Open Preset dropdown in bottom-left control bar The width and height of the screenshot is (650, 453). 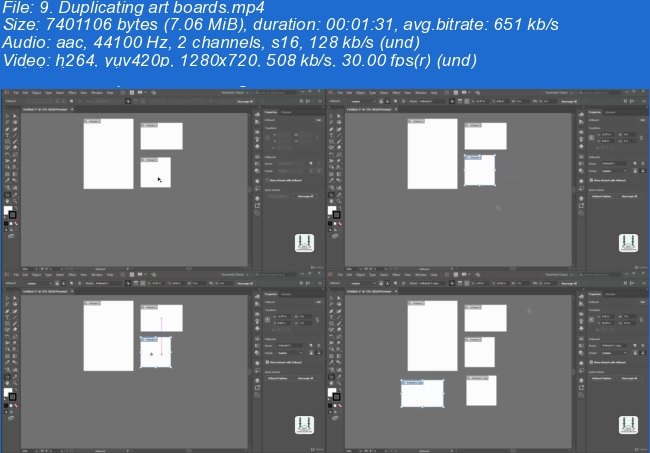click(x=39, y=283)
